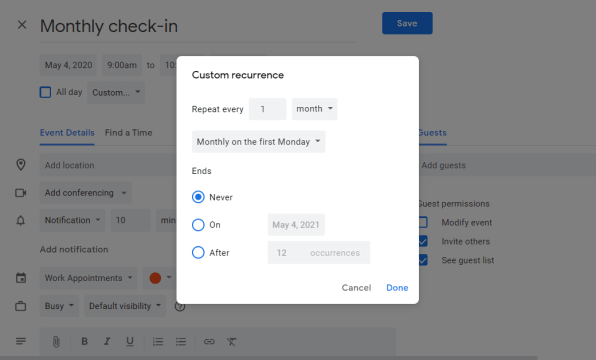Select the After occurrences radio button
The width and height of the screenshot is (596, 360).
tap(198, 252)
